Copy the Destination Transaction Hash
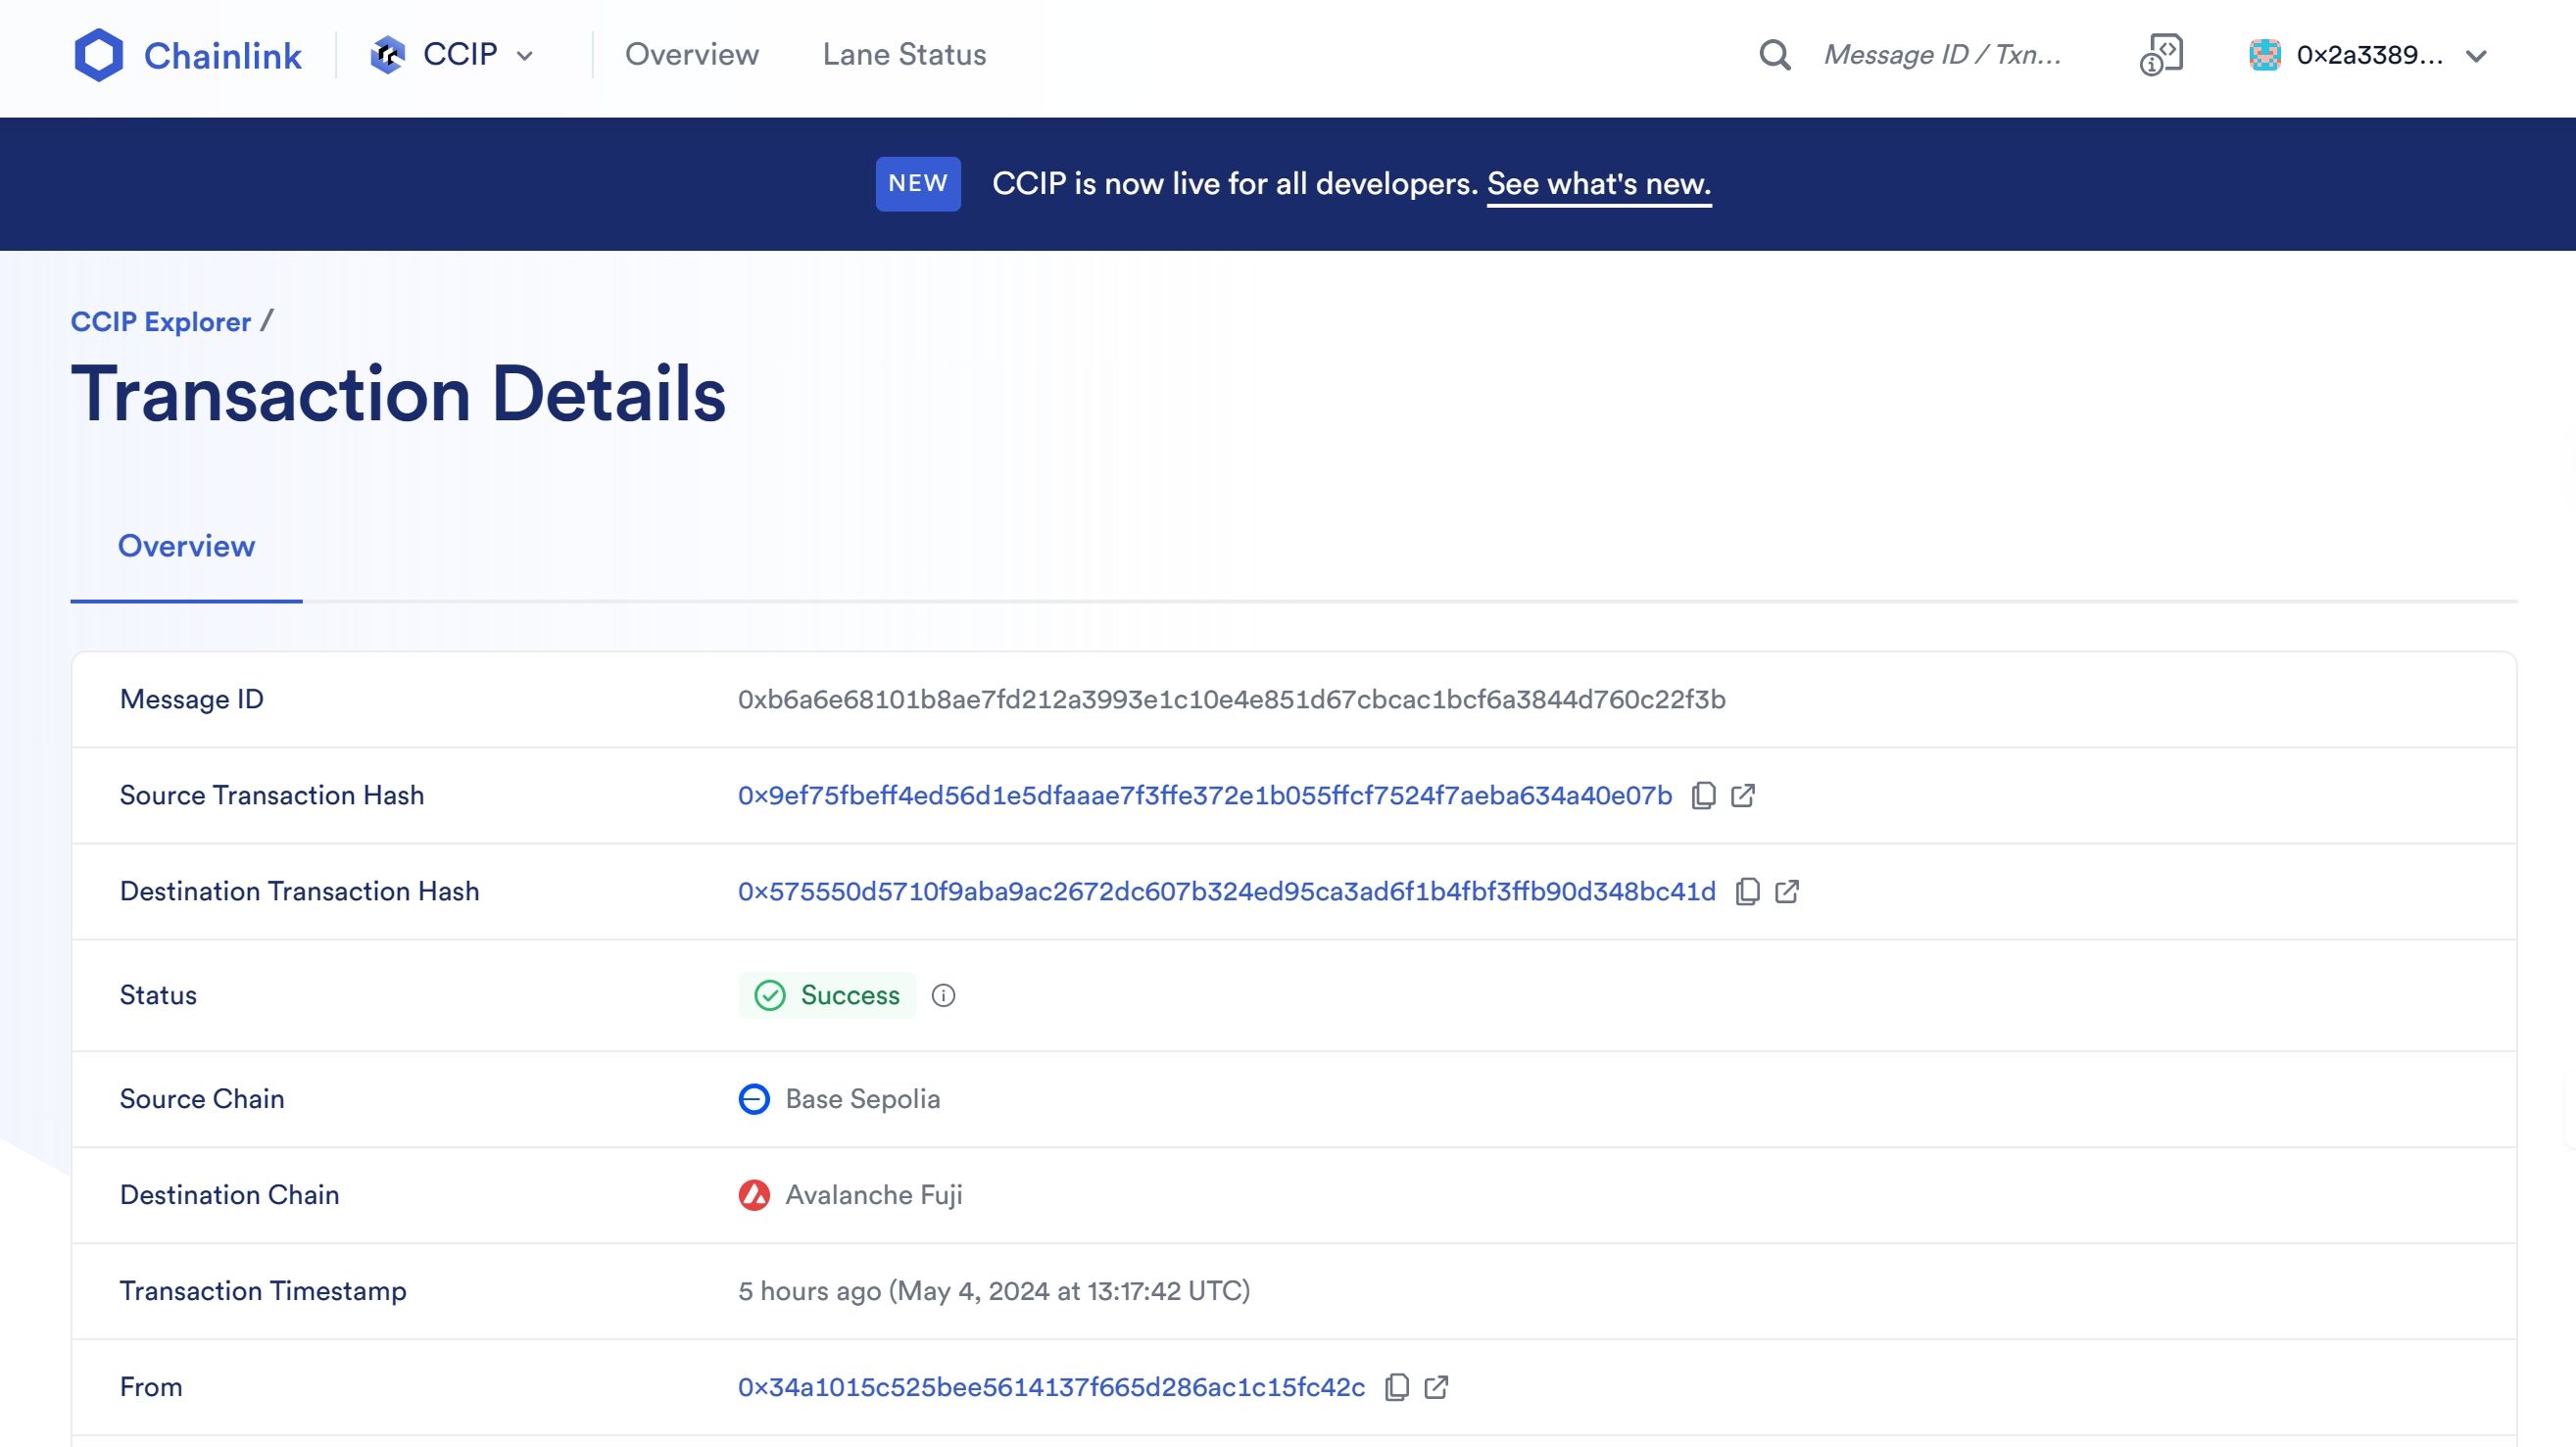 click(x=1747, y=892)
